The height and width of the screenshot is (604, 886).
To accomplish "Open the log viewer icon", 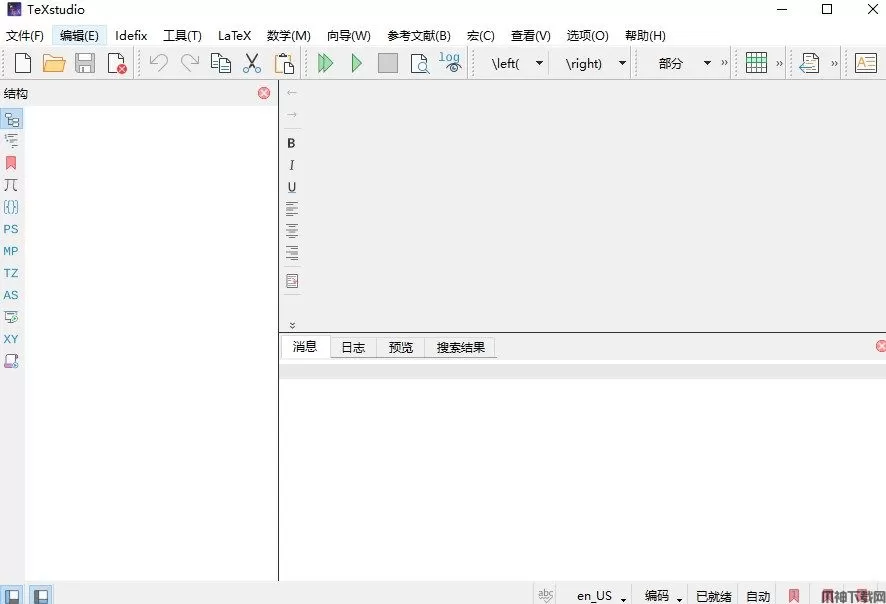I will [x=450, y=63].
